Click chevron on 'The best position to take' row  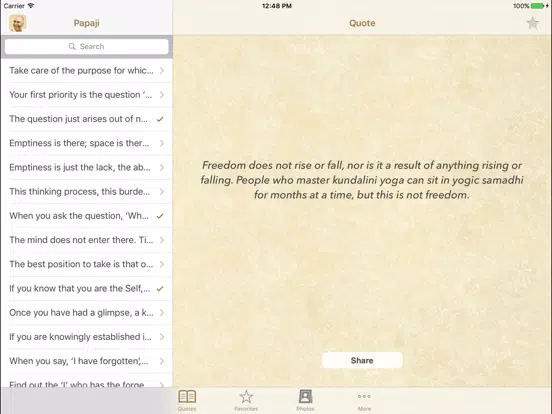[162, 264]
